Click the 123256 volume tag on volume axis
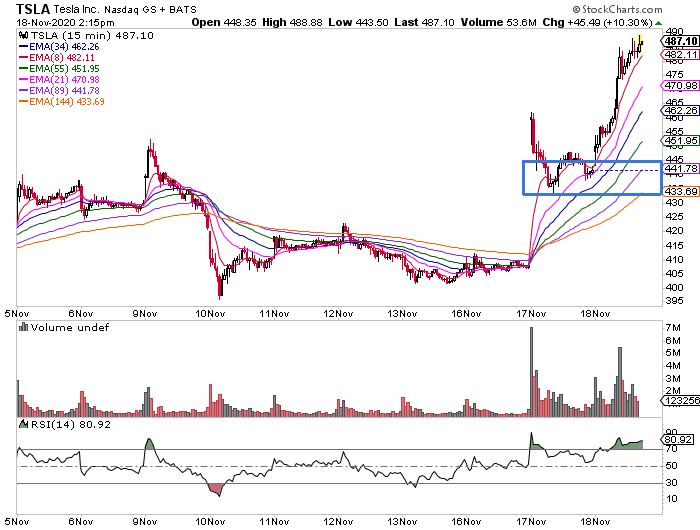700x530 pixels. click(680, 401)
